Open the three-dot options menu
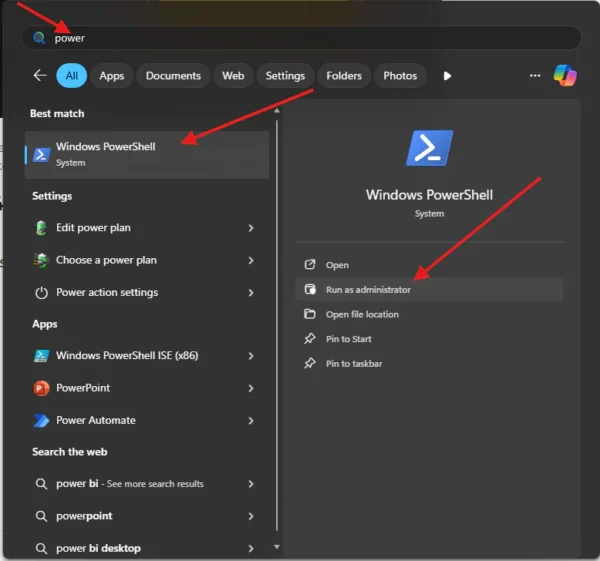The height and width of the screenshot is (561, 600). (535, 76)
